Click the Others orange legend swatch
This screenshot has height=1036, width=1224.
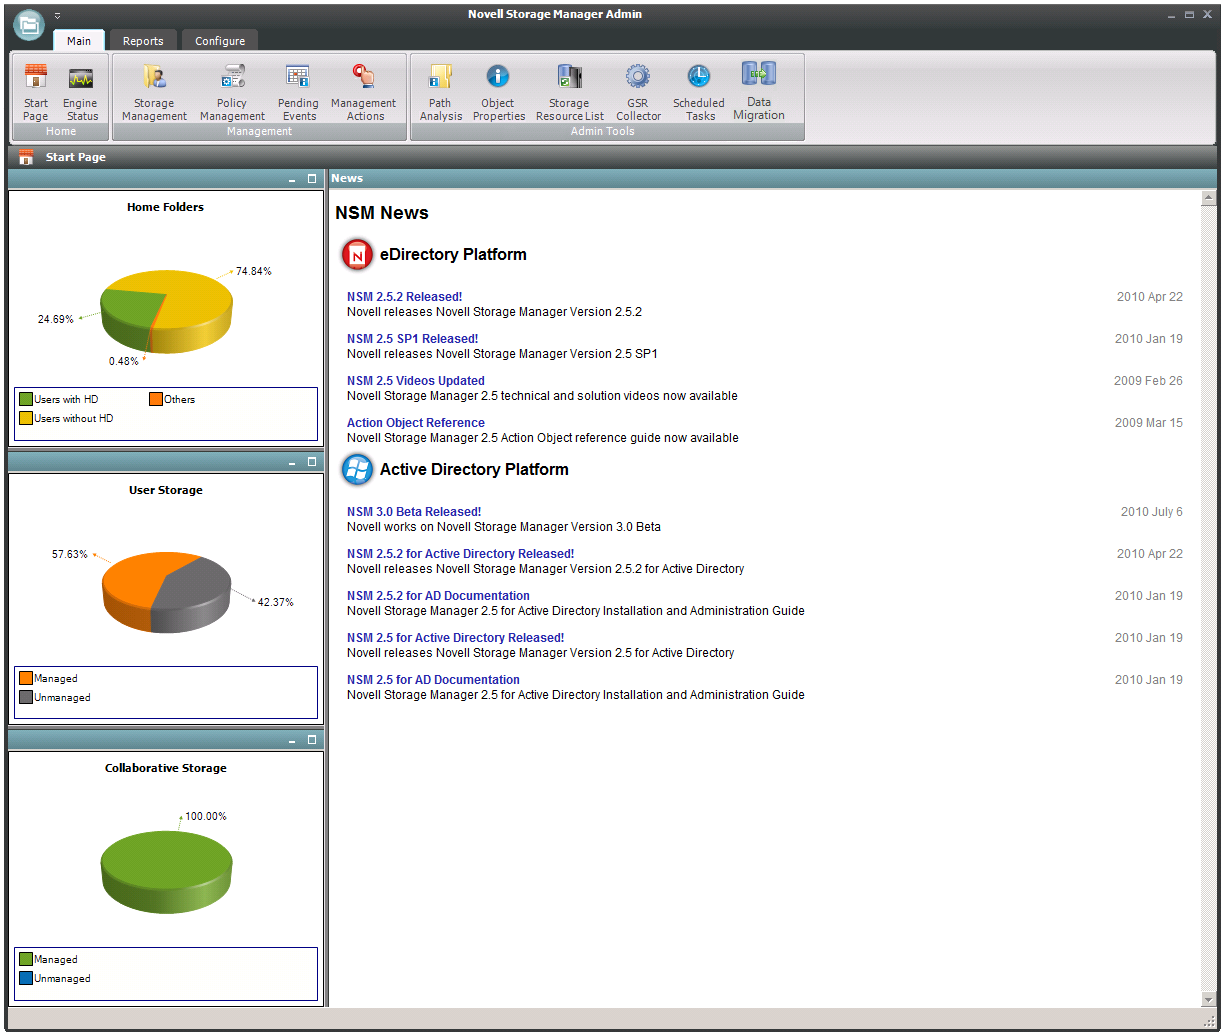coord(156,399)
